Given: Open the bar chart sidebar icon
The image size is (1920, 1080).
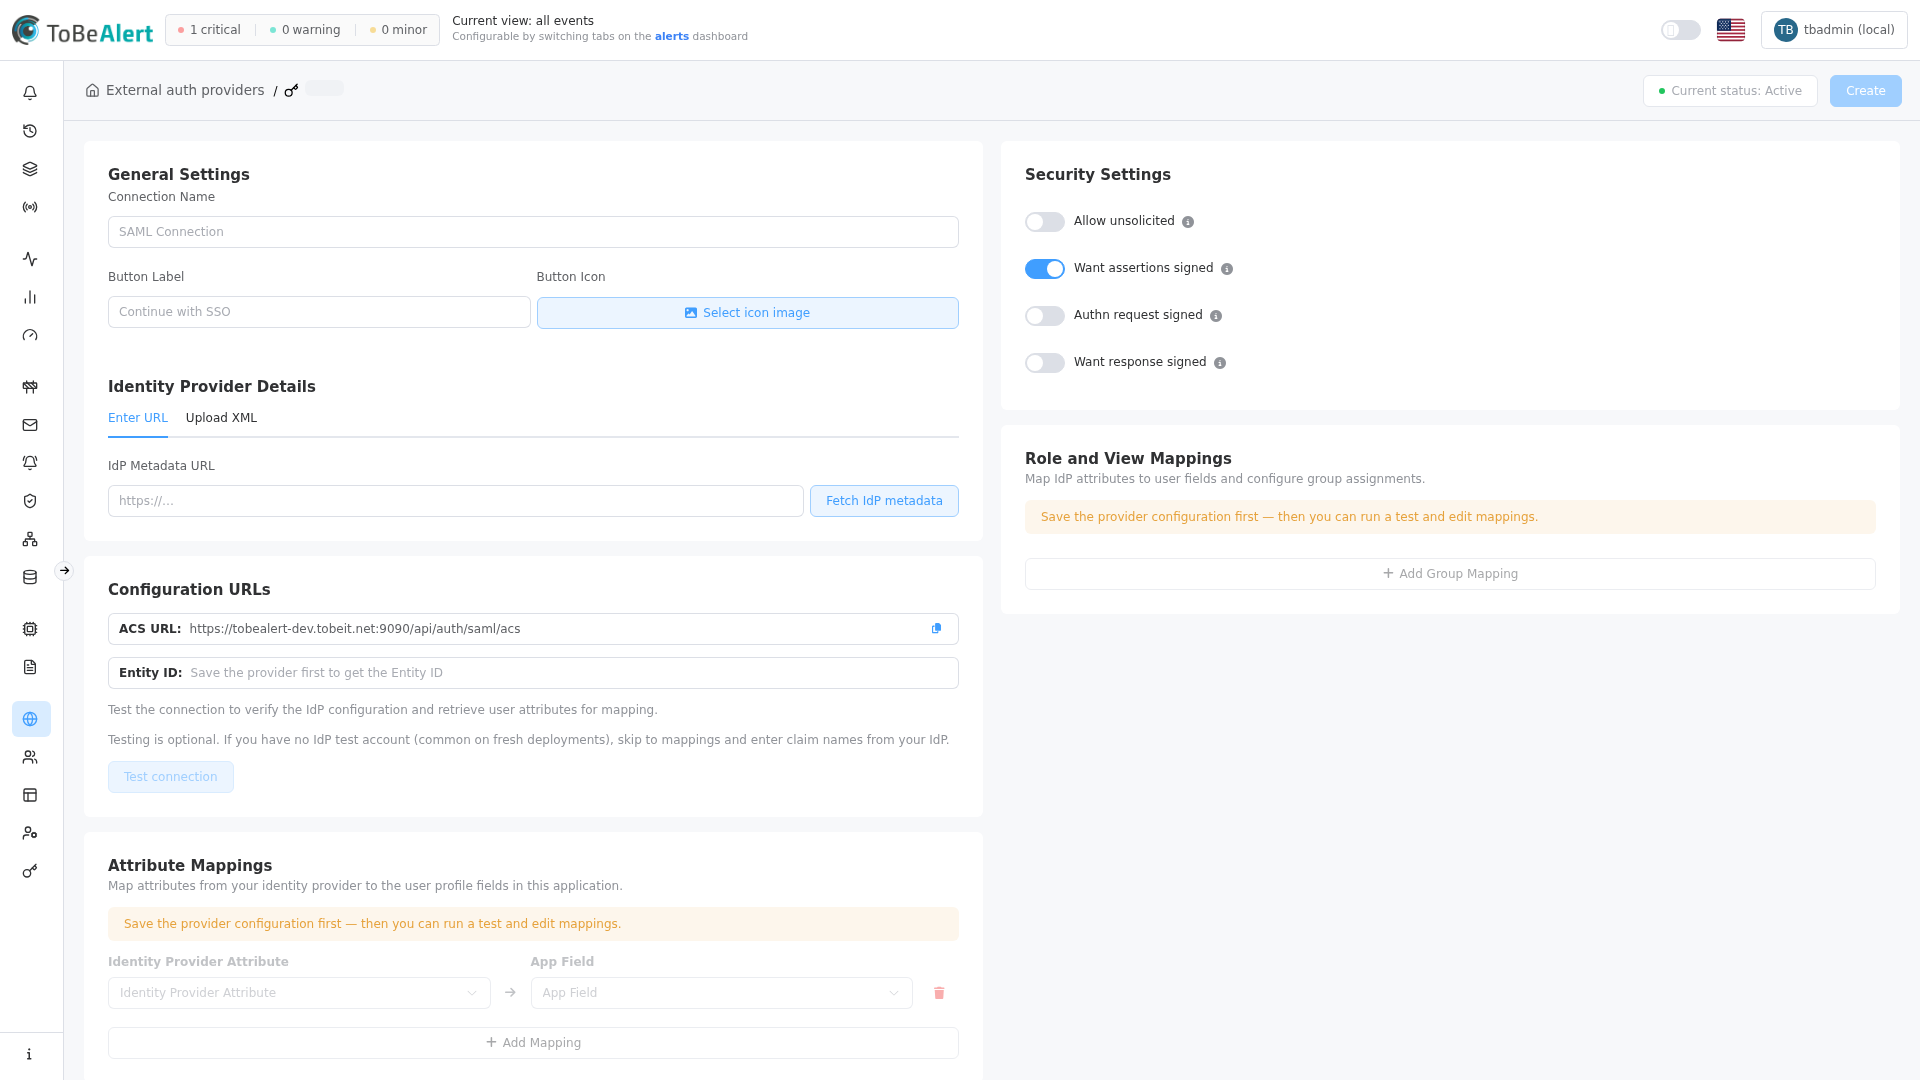Looking at the screenshot, I should click(30, 297).
